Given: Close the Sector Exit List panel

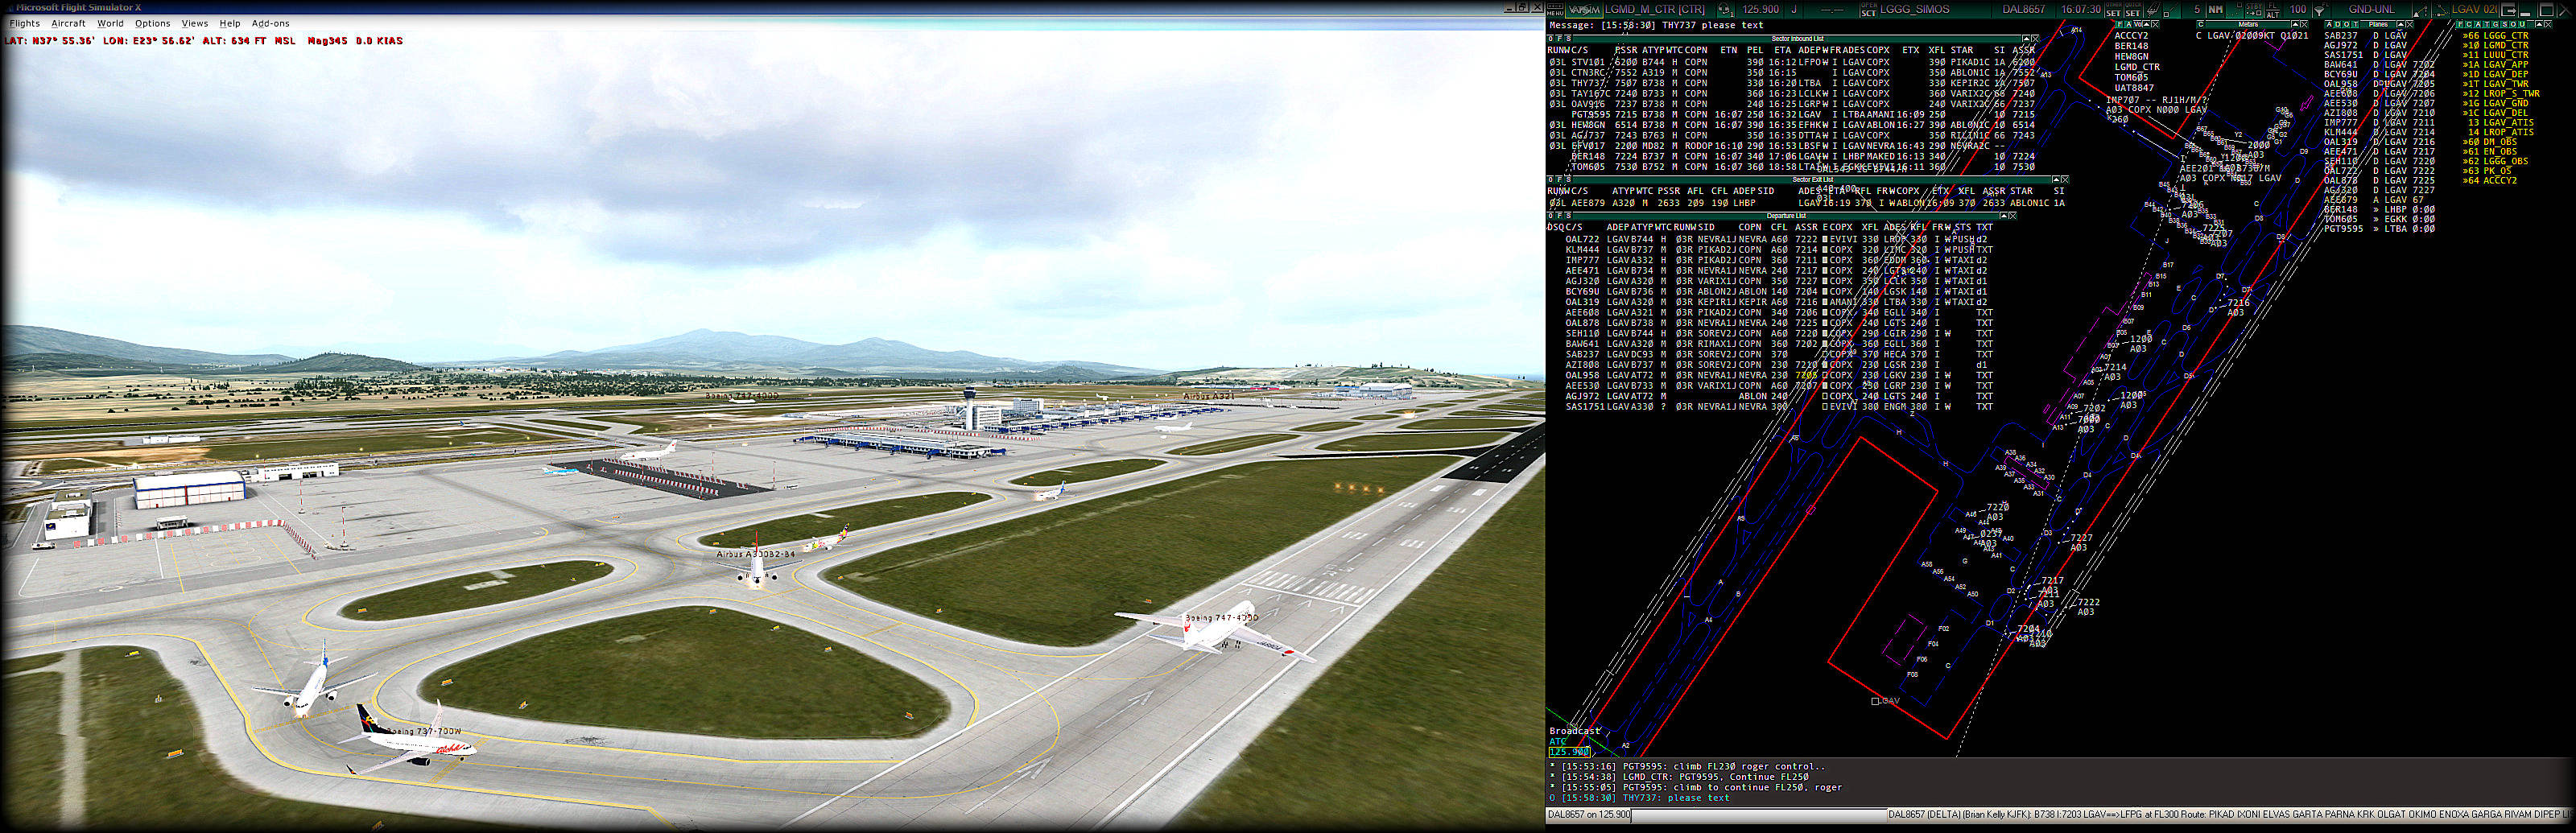Looking at the screenshot, I should pyautogui.click(x=2066, y=180).
